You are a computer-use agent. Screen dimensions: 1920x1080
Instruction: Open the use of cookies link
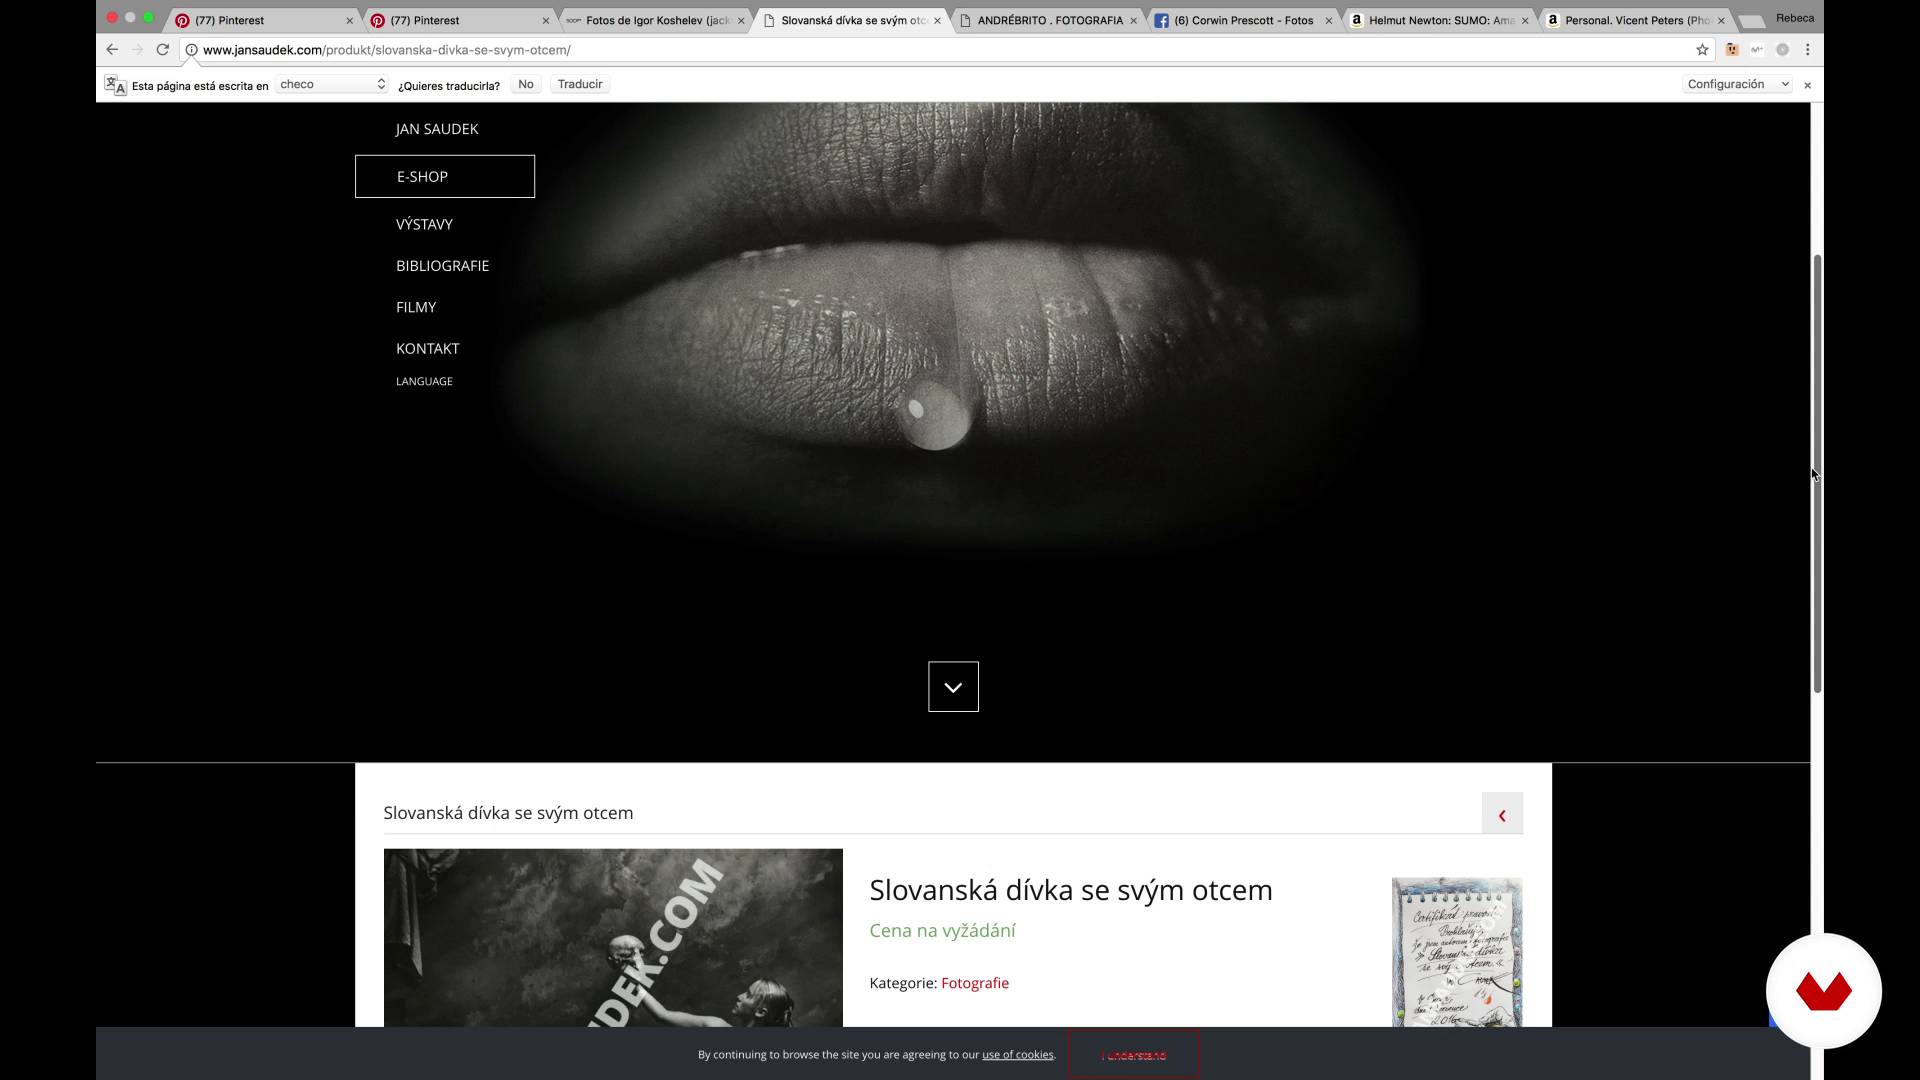1018,1055
